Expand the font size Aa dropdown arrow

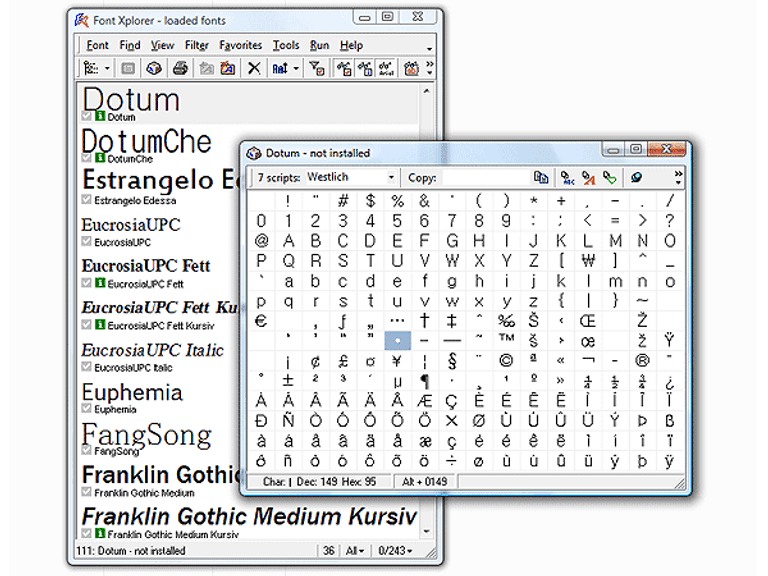point(296,68)
